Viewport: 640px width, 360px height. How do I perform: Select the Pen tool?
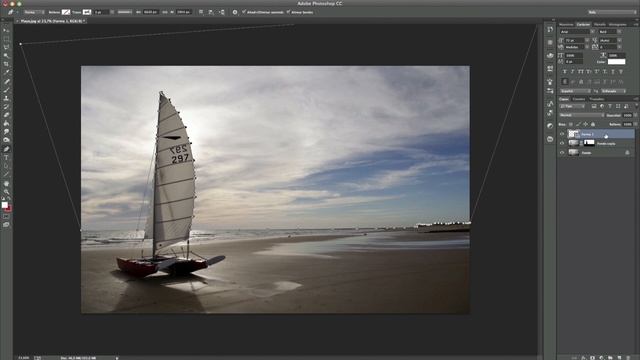(x=6, y=149)
